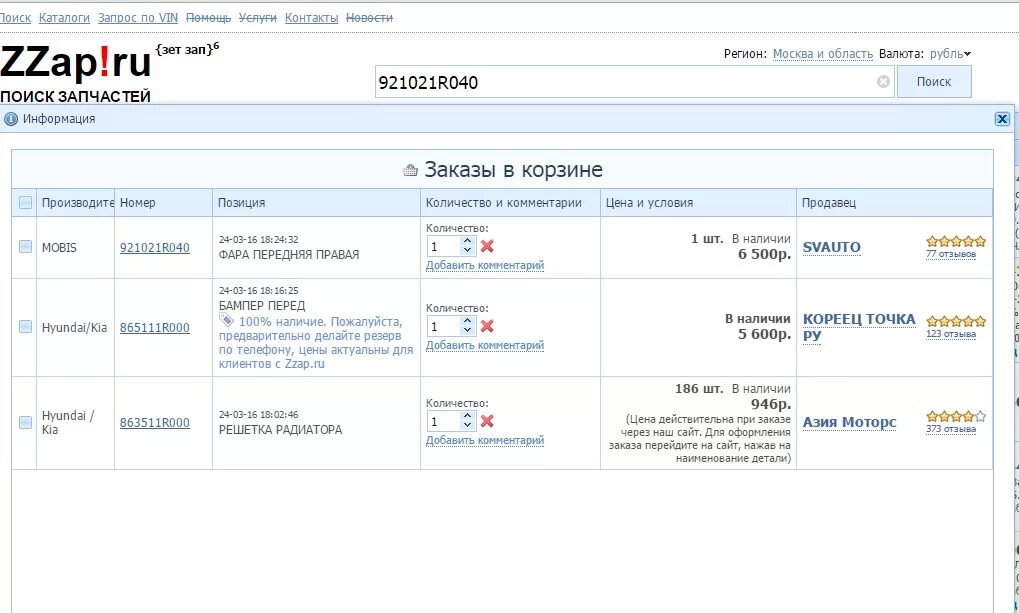Click the star rating of КОРЕЕЦ ТОЧКА РУ

[956, 321]
